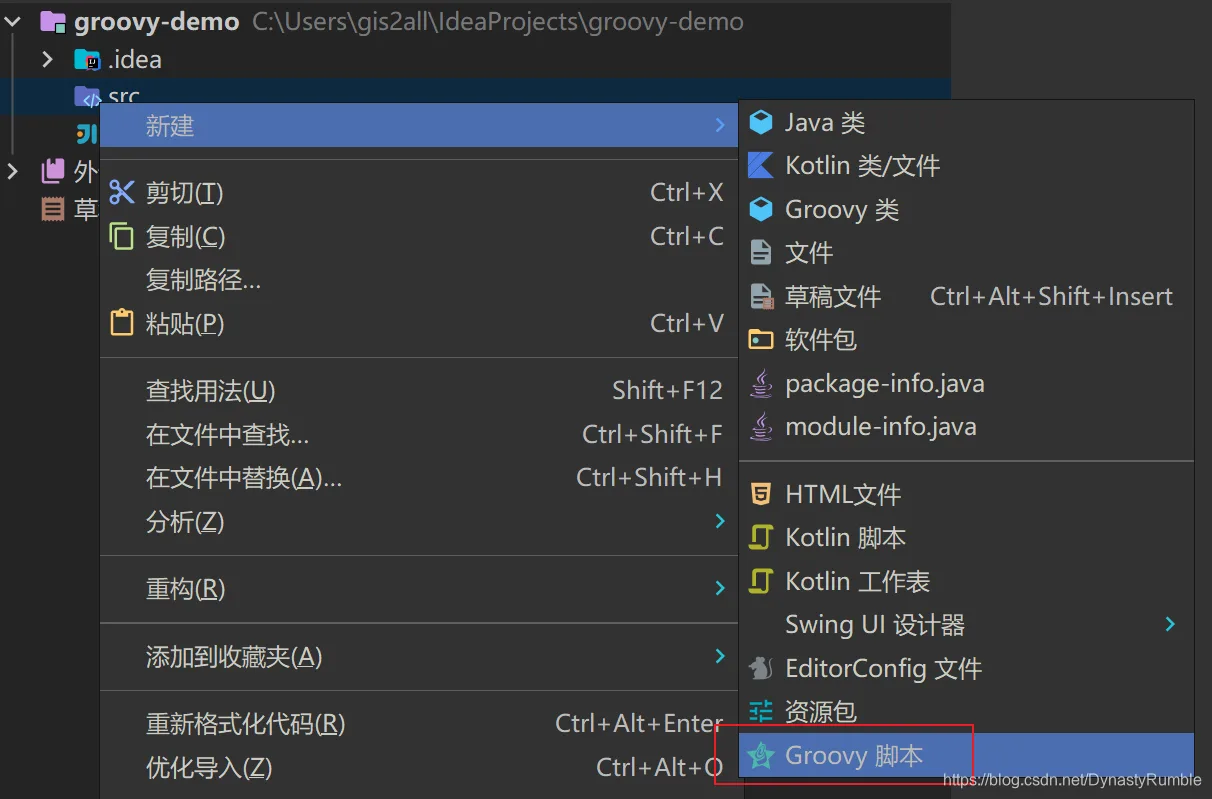1212x799 pixels.
Task: Click the EditorConfig 文件 mouse icon
Action: pos(761,668)
